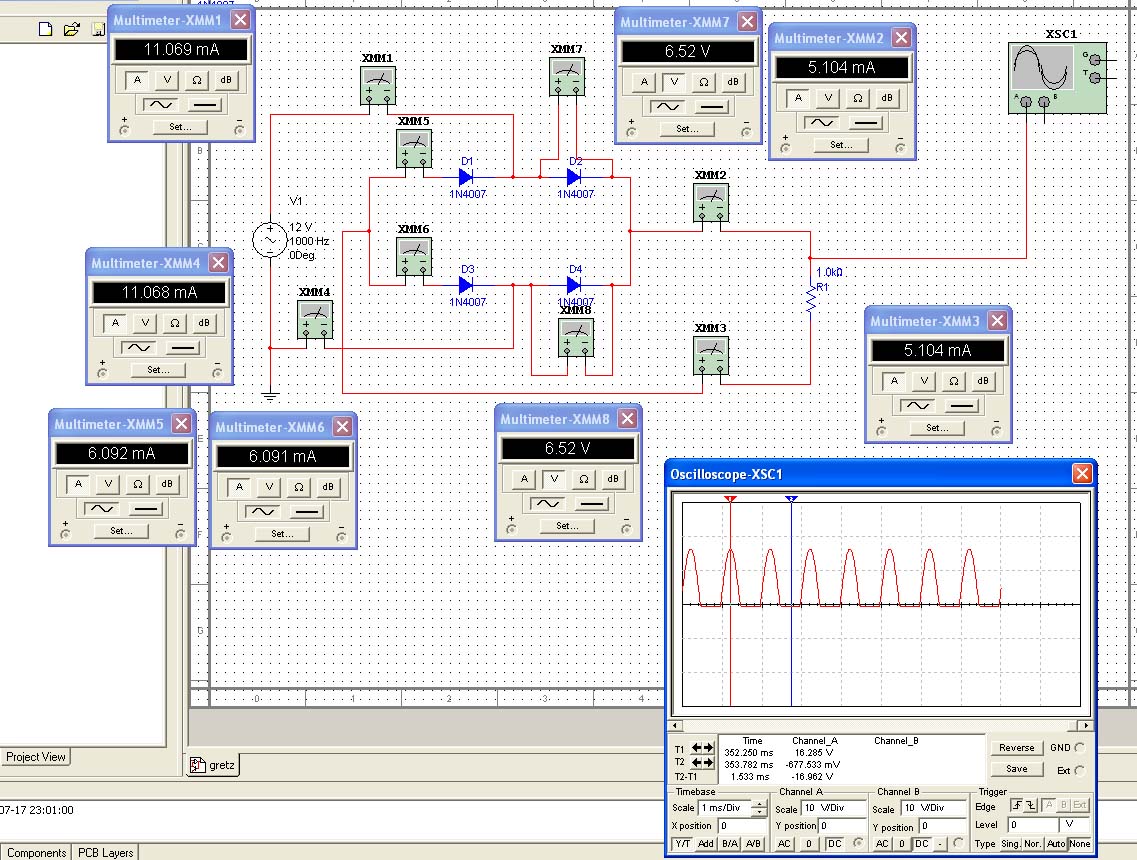Select the XMM7 multimeter symbol on the schematic
Image resolution: width=1137 pixels, height=860 pixels.
[567, 76]
